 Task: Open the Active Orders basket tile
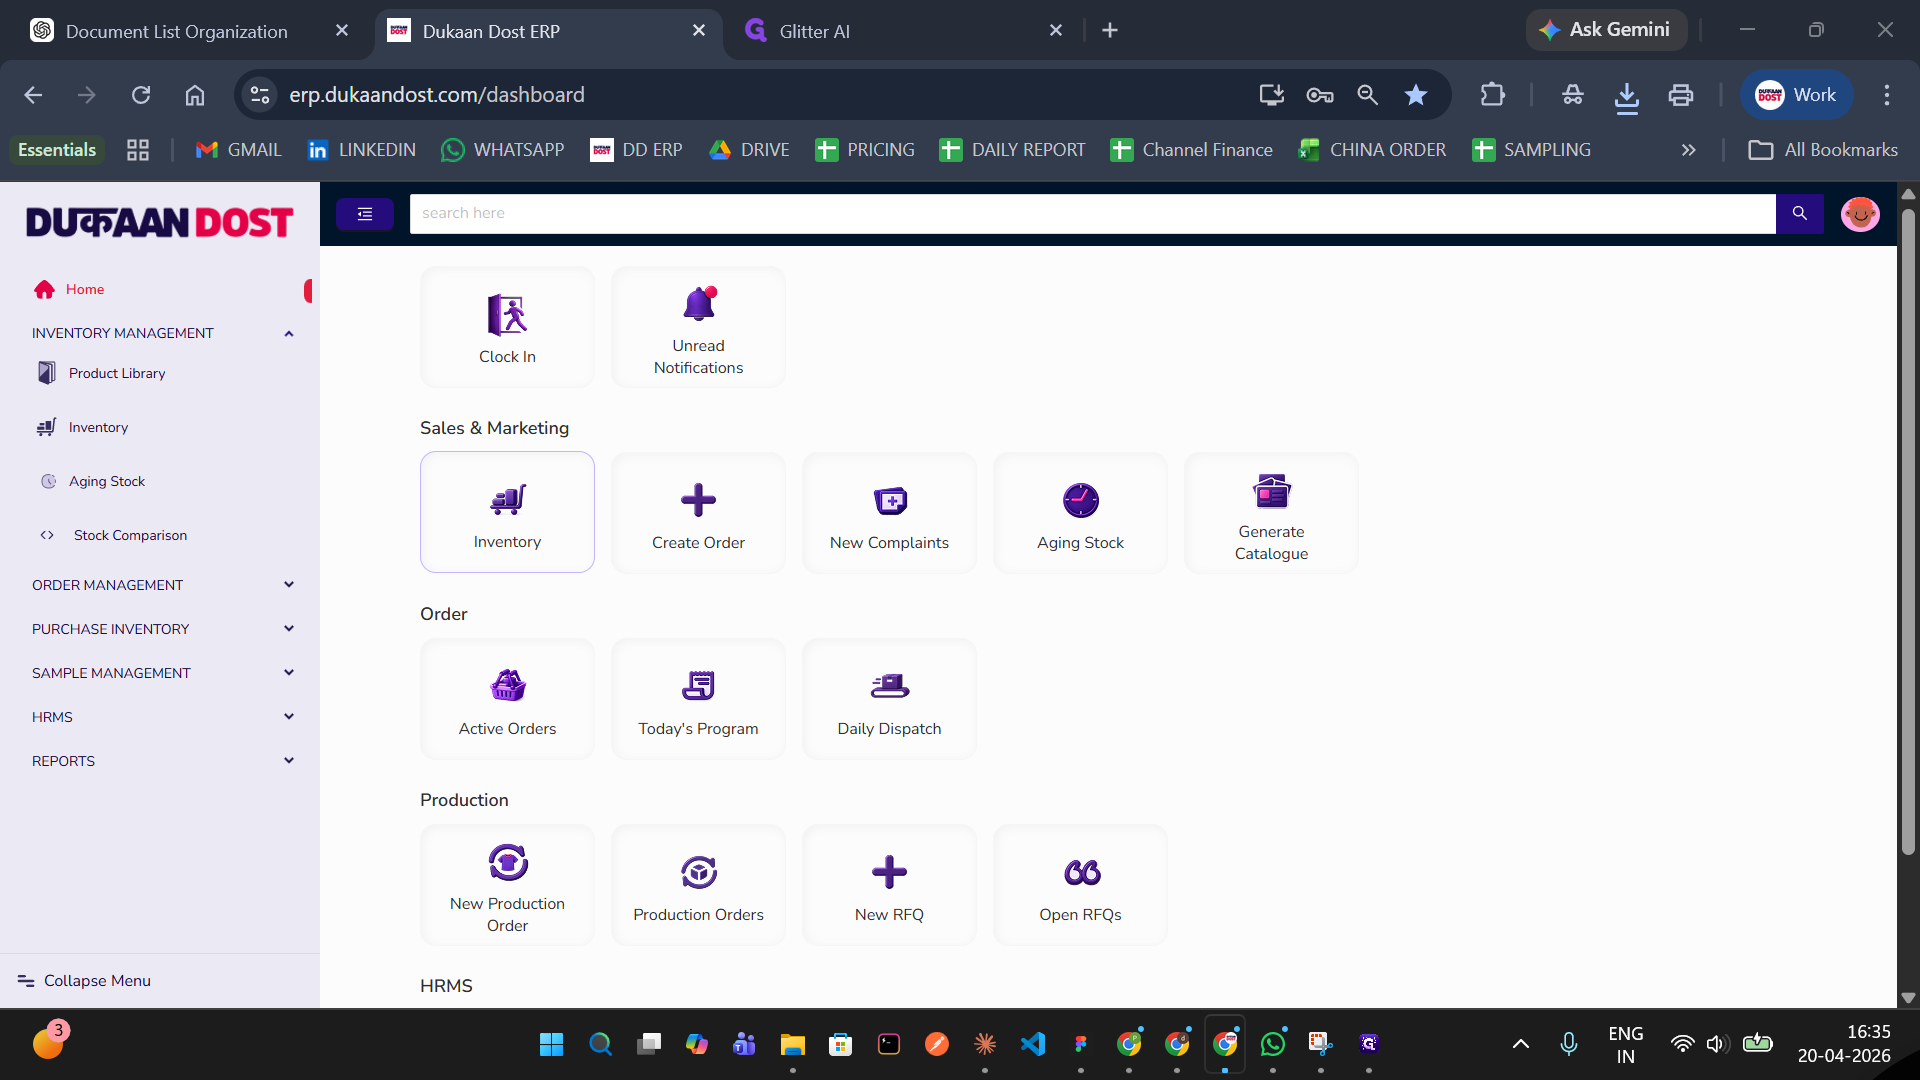507,699
